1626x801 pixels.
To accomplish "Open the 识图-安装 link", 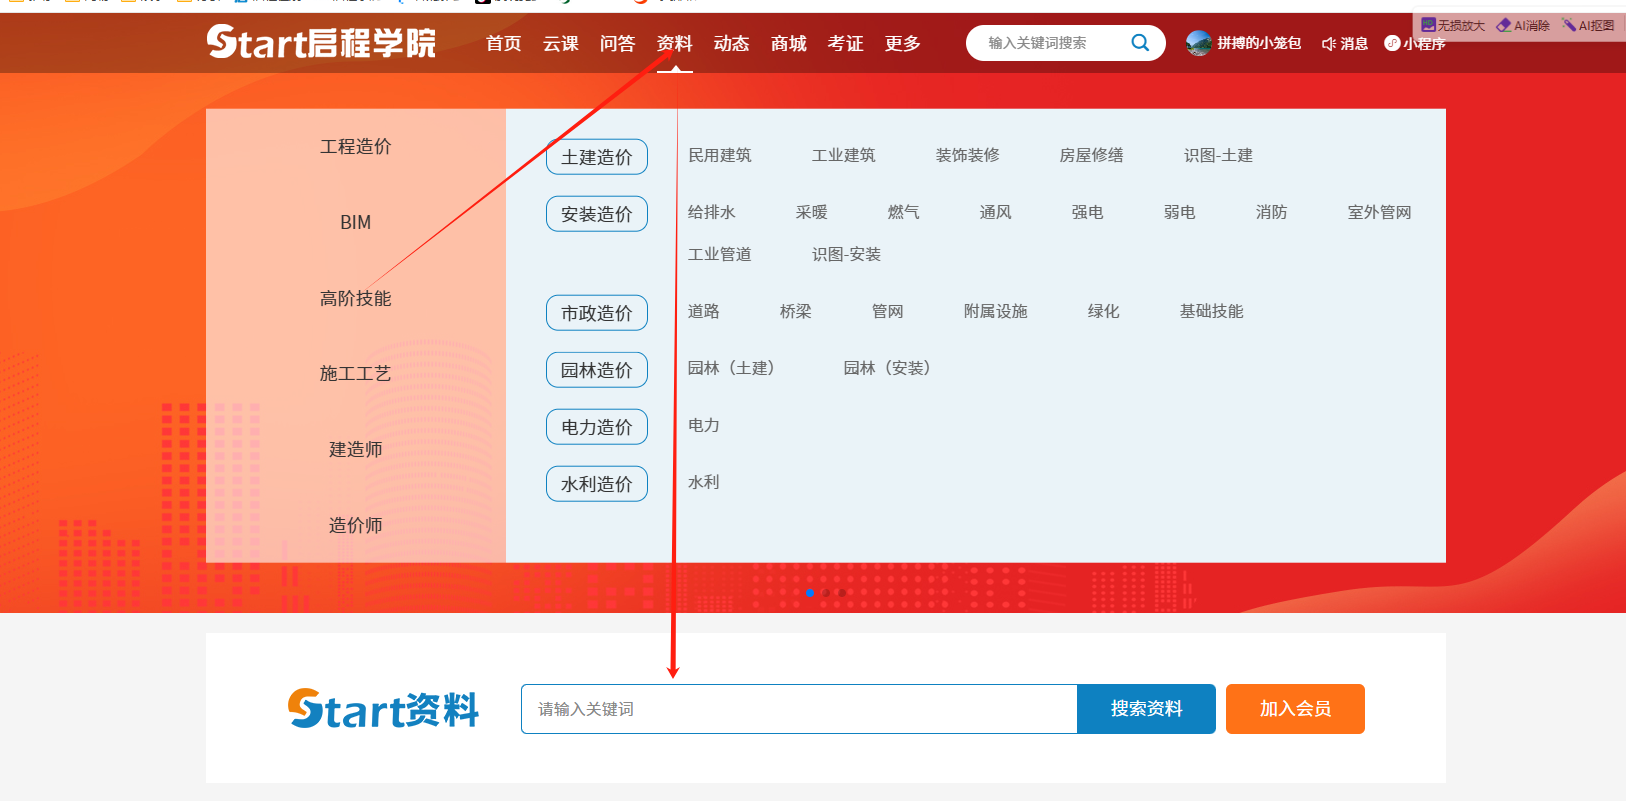I will click(x=847, y=254).
